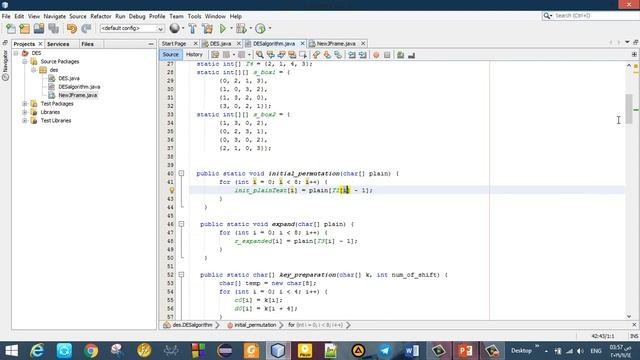Viewport: 640px width, 360px height.
Task: Minimize the Projects panel
Action: tap(151, 44)
